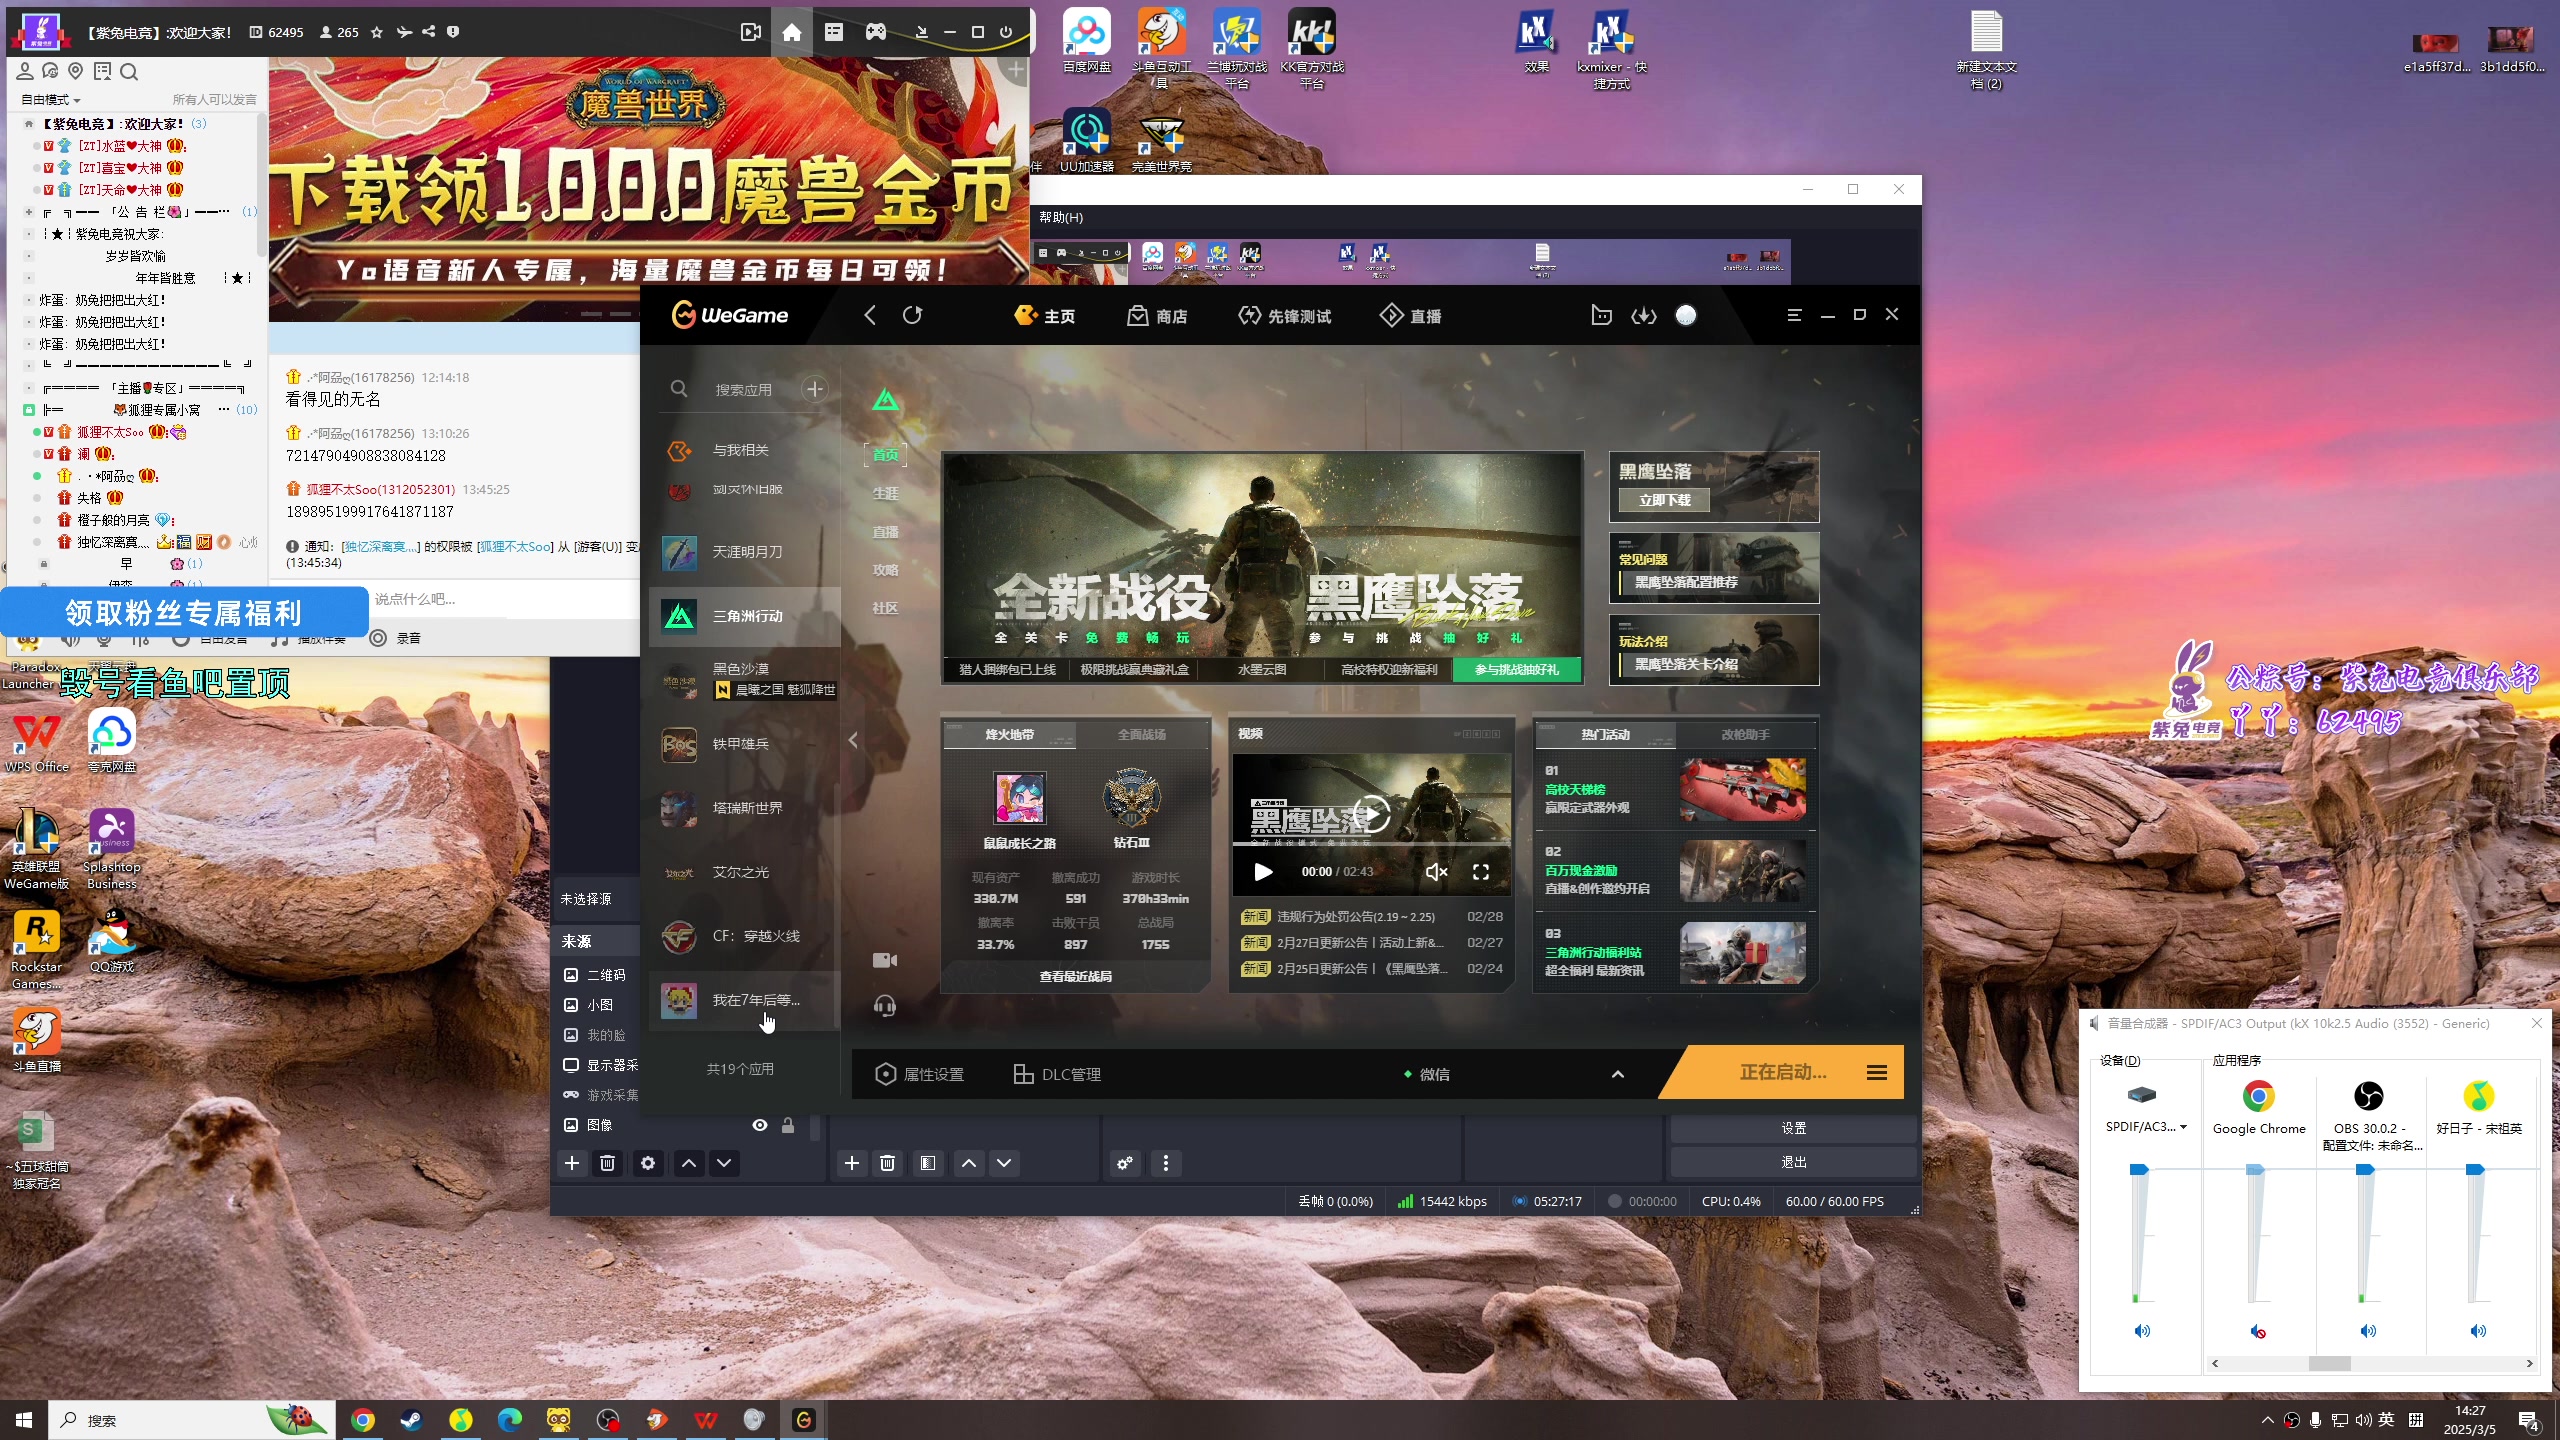Screen dimensions: 2560x1440
Task: Switch to 改枪助手 tab
Action: [x=1745, y=734]
